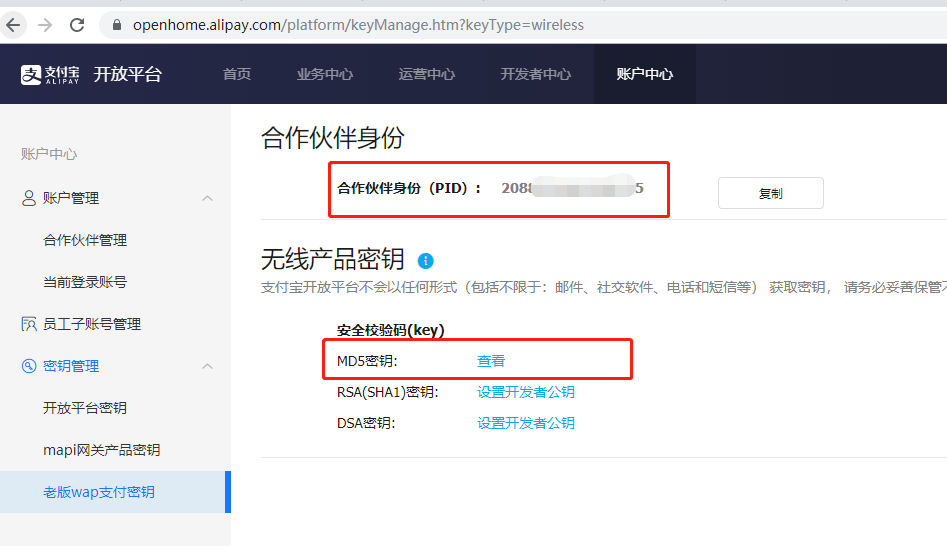Screen dimensions: 947x546
Task: Click the 安全校验码(key) heading
Action: click(x=391, y=330)
